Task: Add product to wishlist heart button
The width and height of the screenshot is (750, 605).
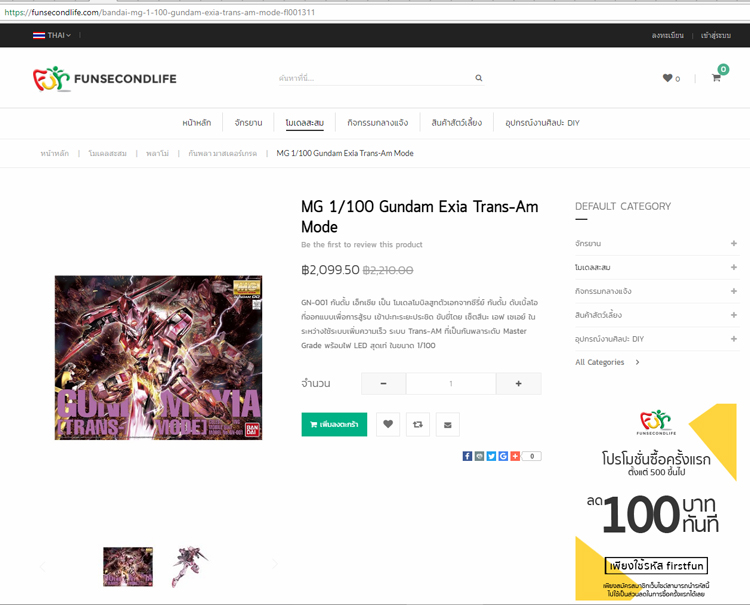Action: pyautogui.click(x=388, y=424)
